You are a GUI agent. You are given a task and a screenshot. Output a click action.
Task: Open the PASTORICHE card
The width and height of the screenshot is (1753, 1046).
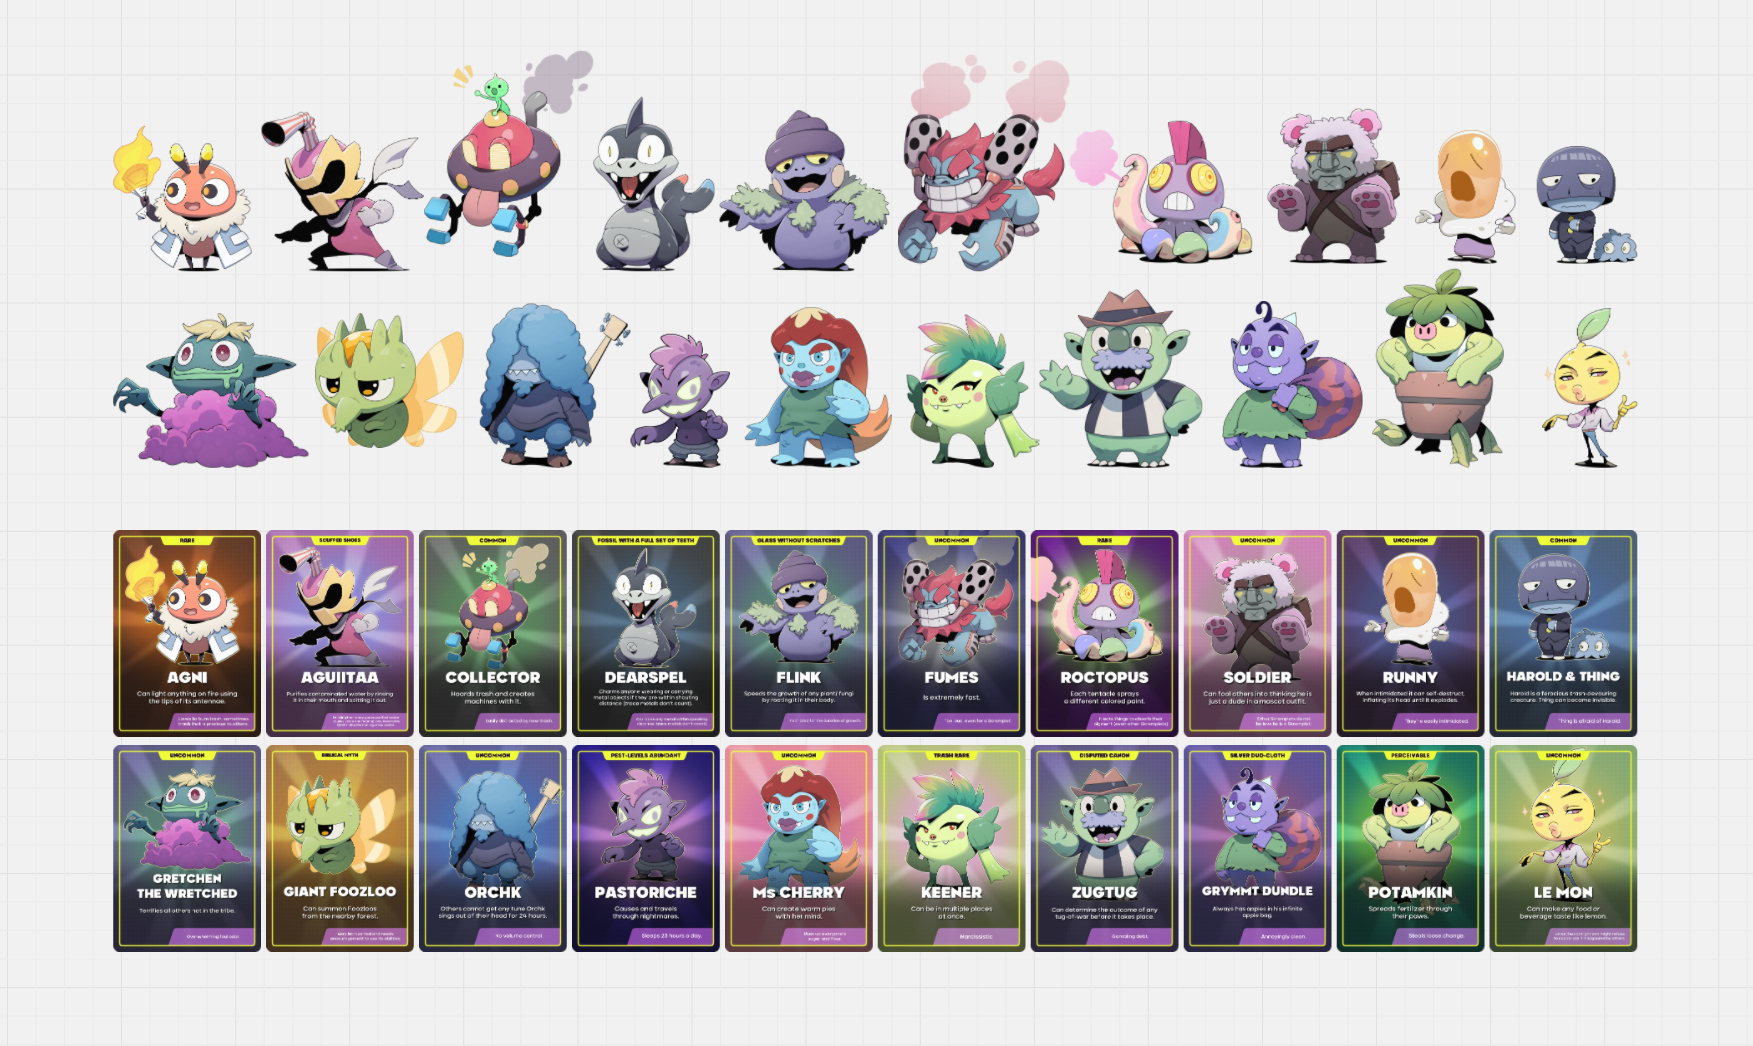(x=646, y=848)
